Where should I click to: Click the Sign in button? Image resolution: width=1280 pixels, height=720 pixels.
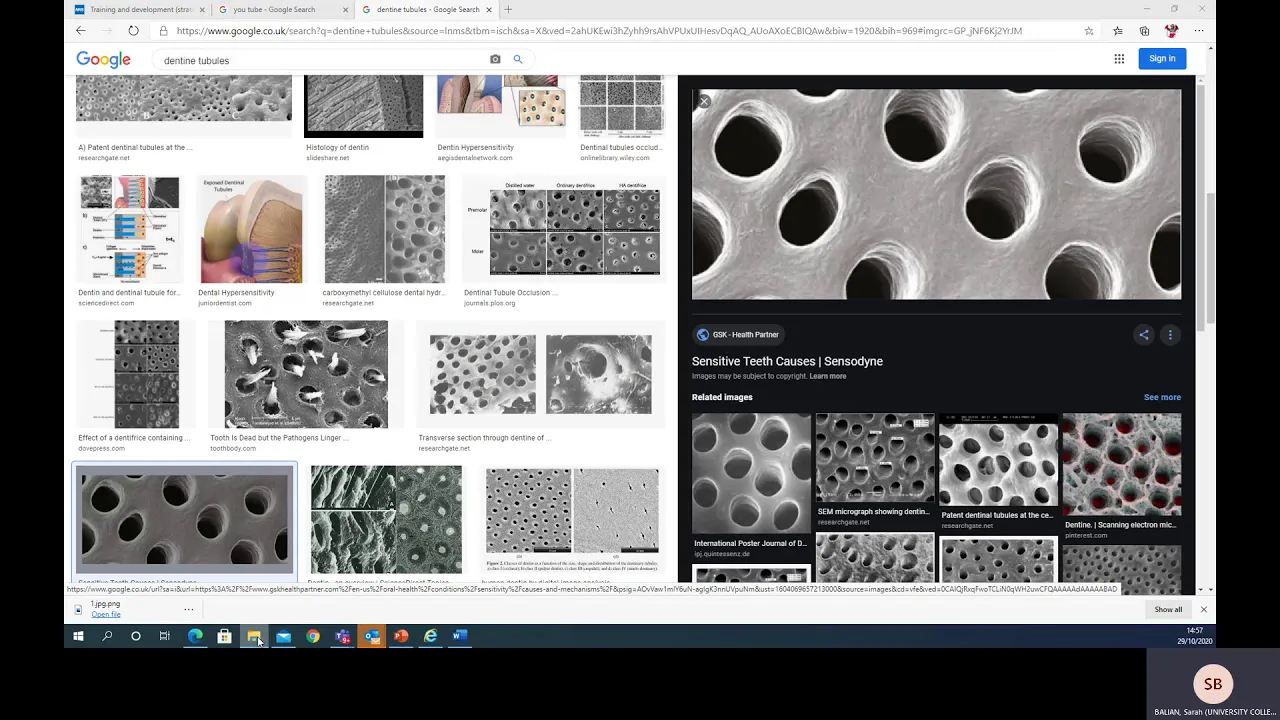tap(1162, 59)
